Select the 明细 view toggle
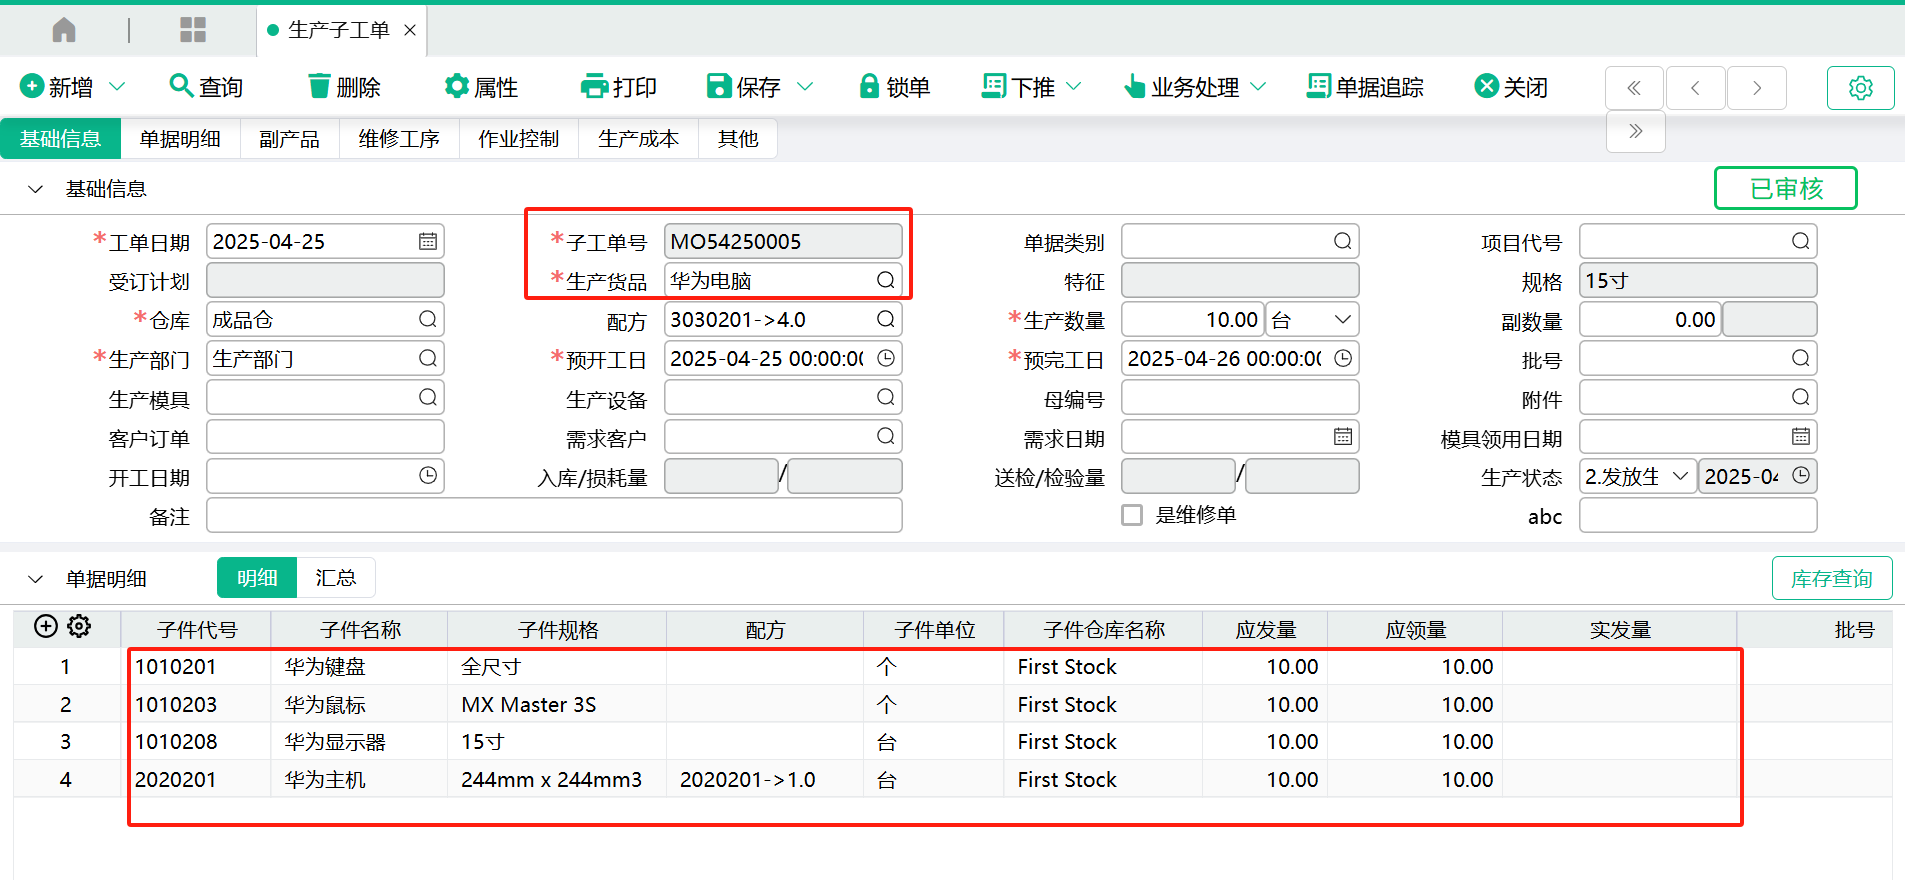 coord(257,578)
